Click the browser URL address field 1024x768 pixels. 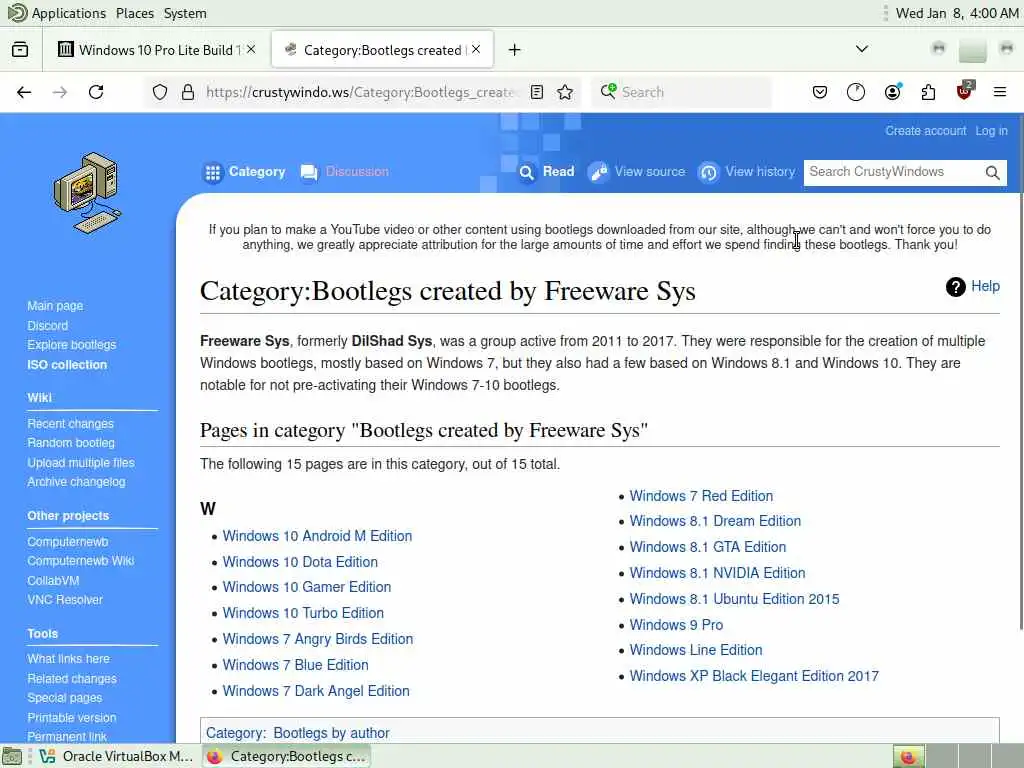pos(360,92)
